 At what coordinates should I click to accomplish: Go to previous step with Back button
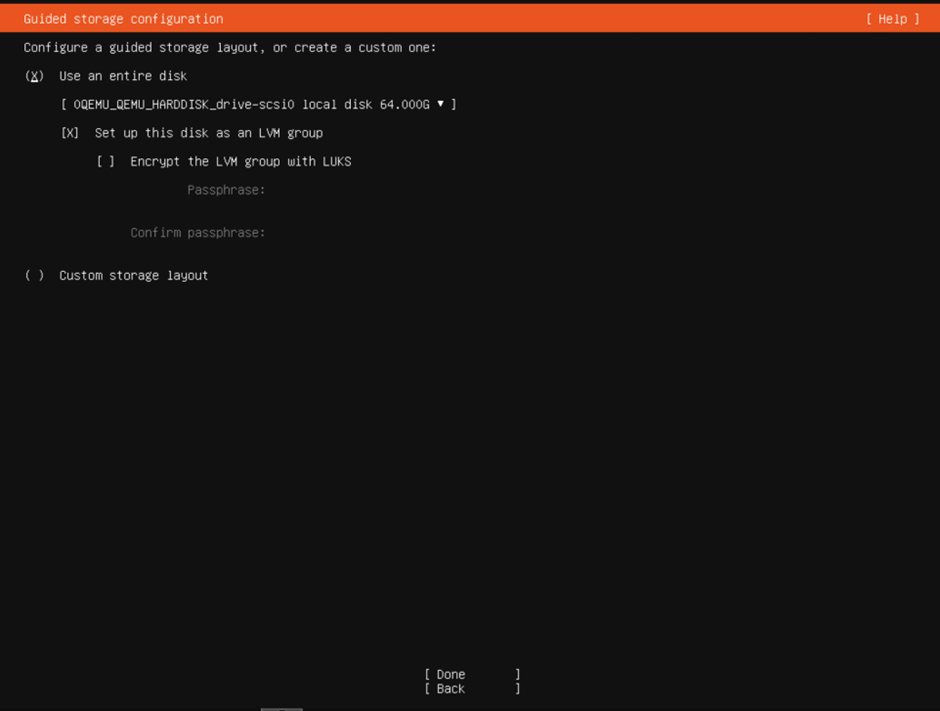472,689
